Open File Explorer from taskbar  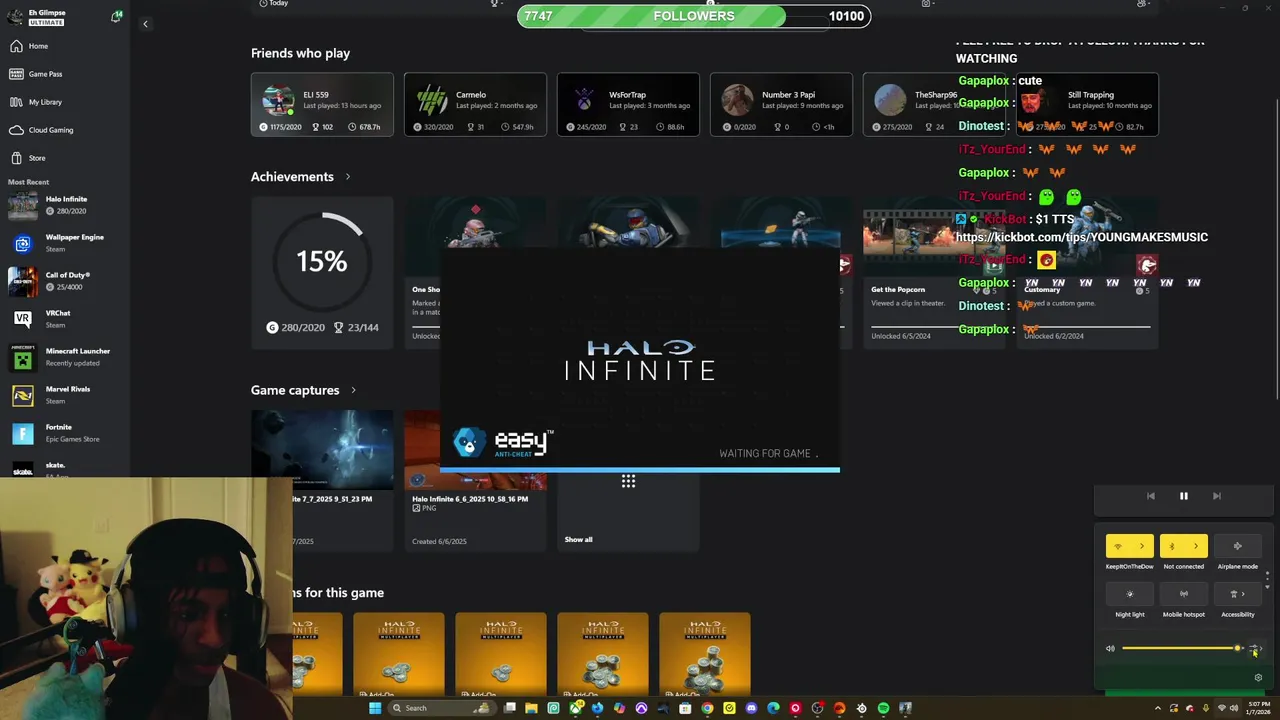(531, 708)
